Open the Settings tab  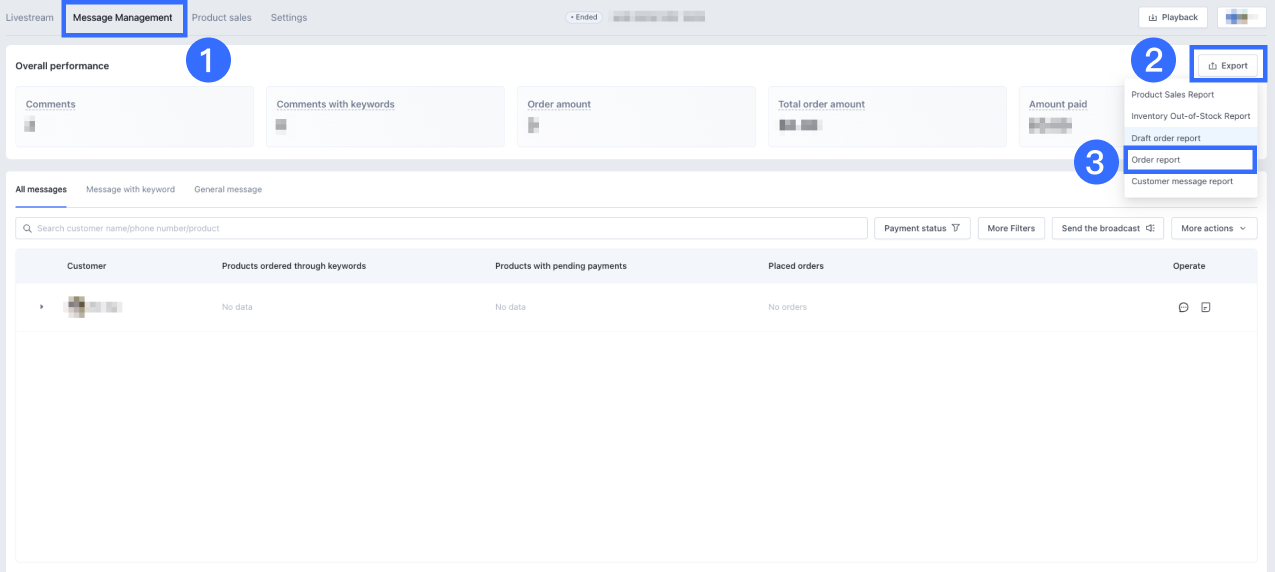coord(289,18)
